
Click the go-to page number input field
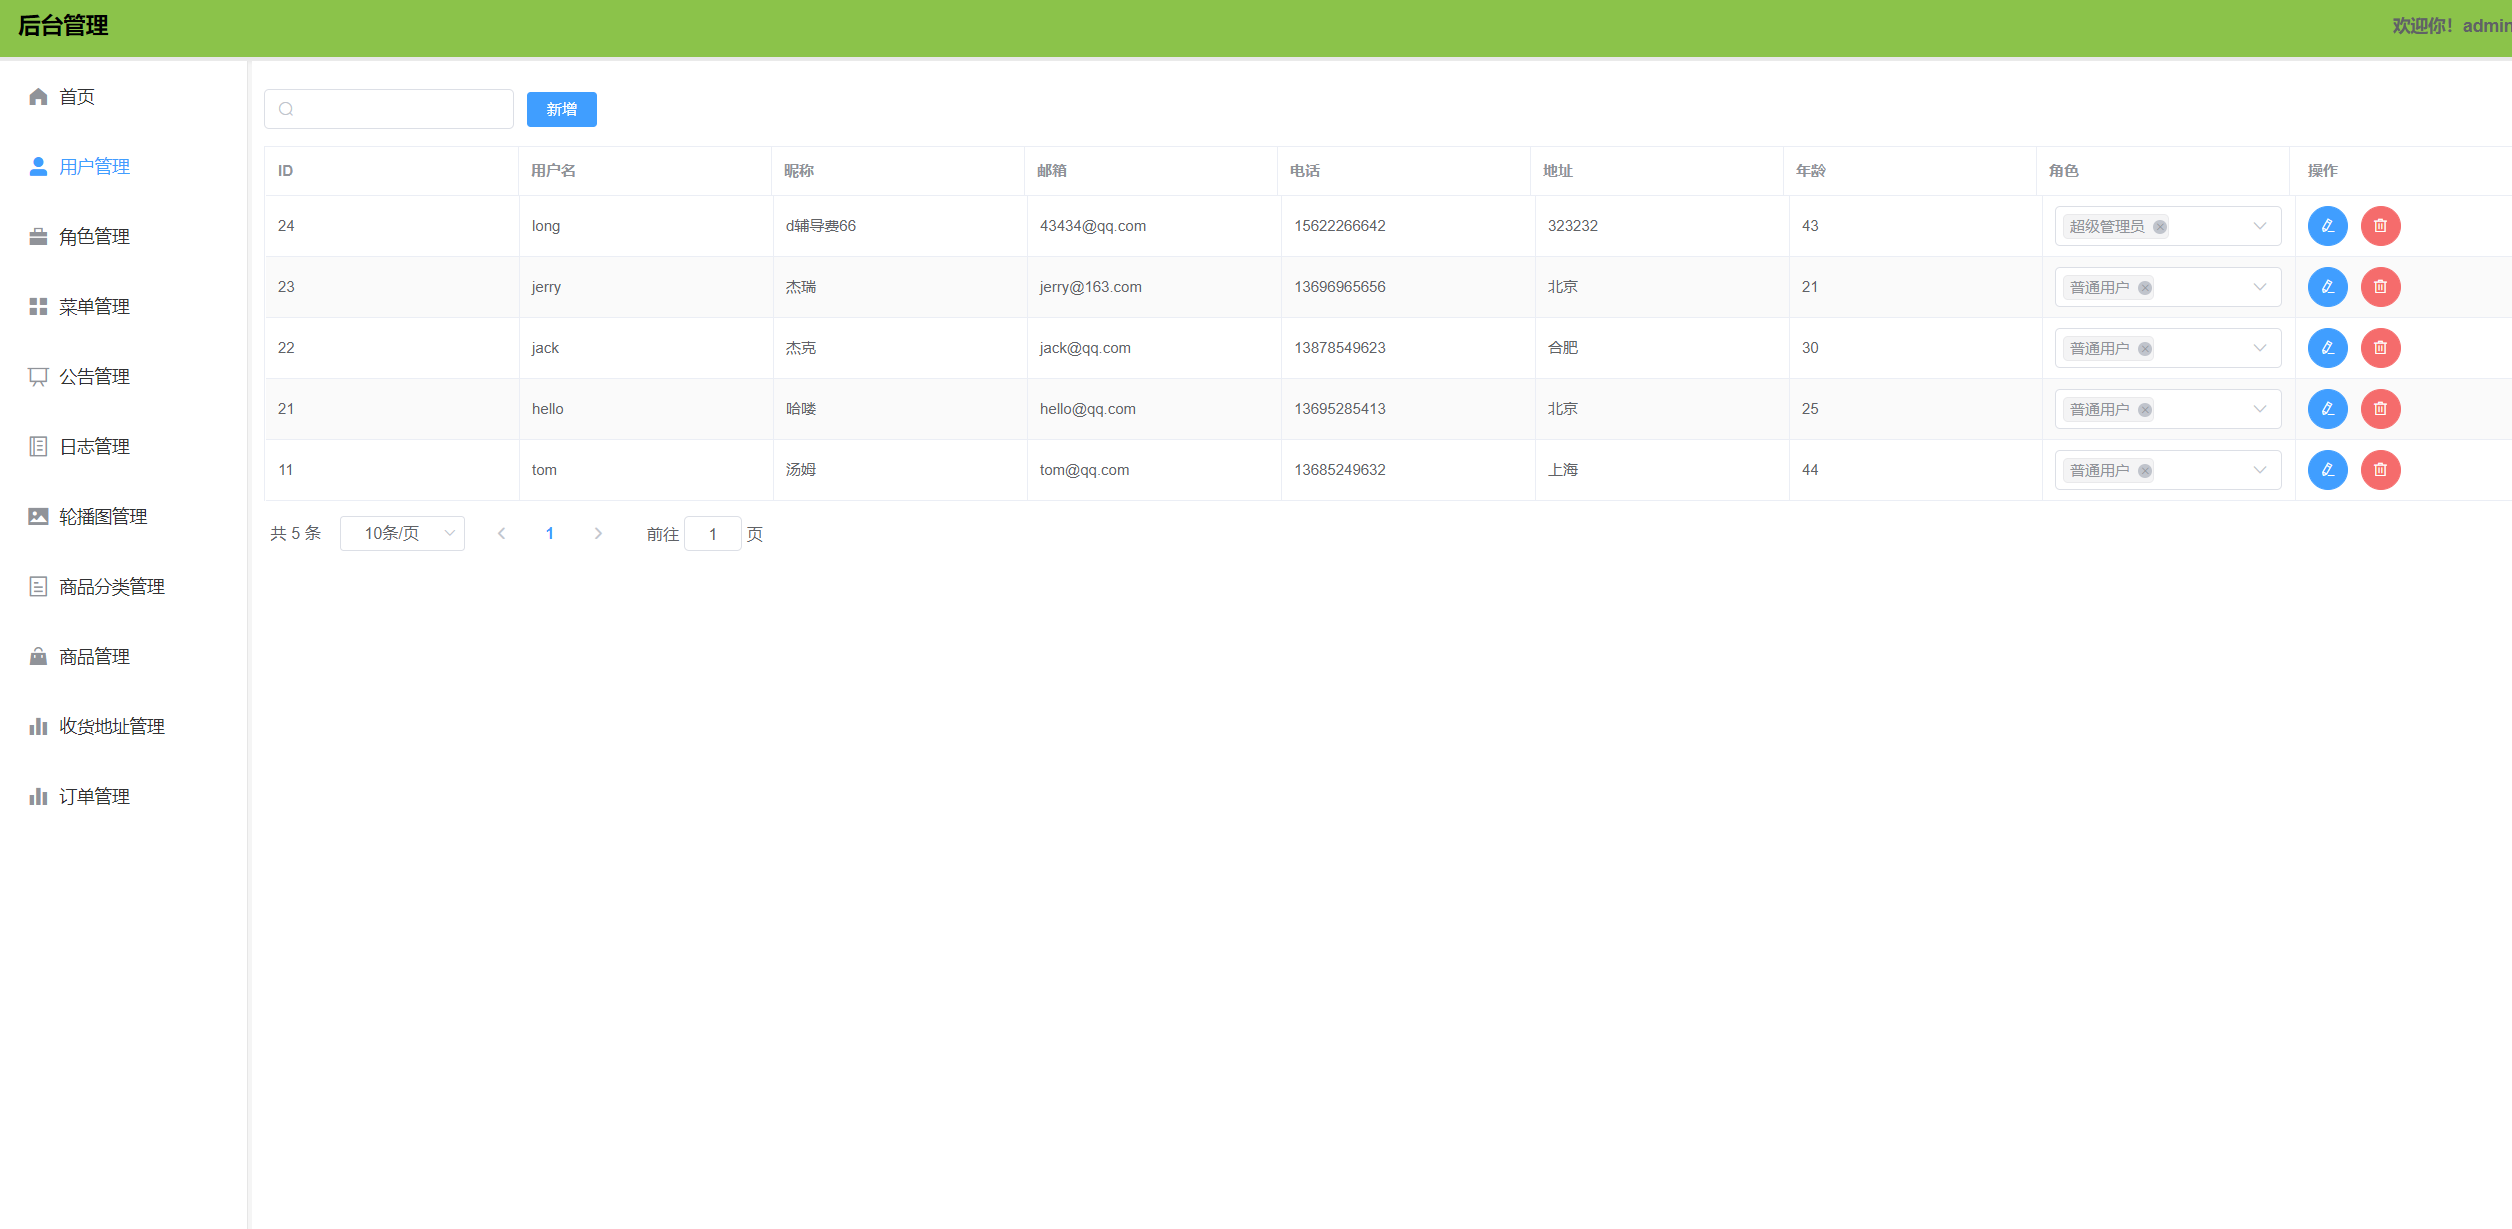tap(712, 534)
